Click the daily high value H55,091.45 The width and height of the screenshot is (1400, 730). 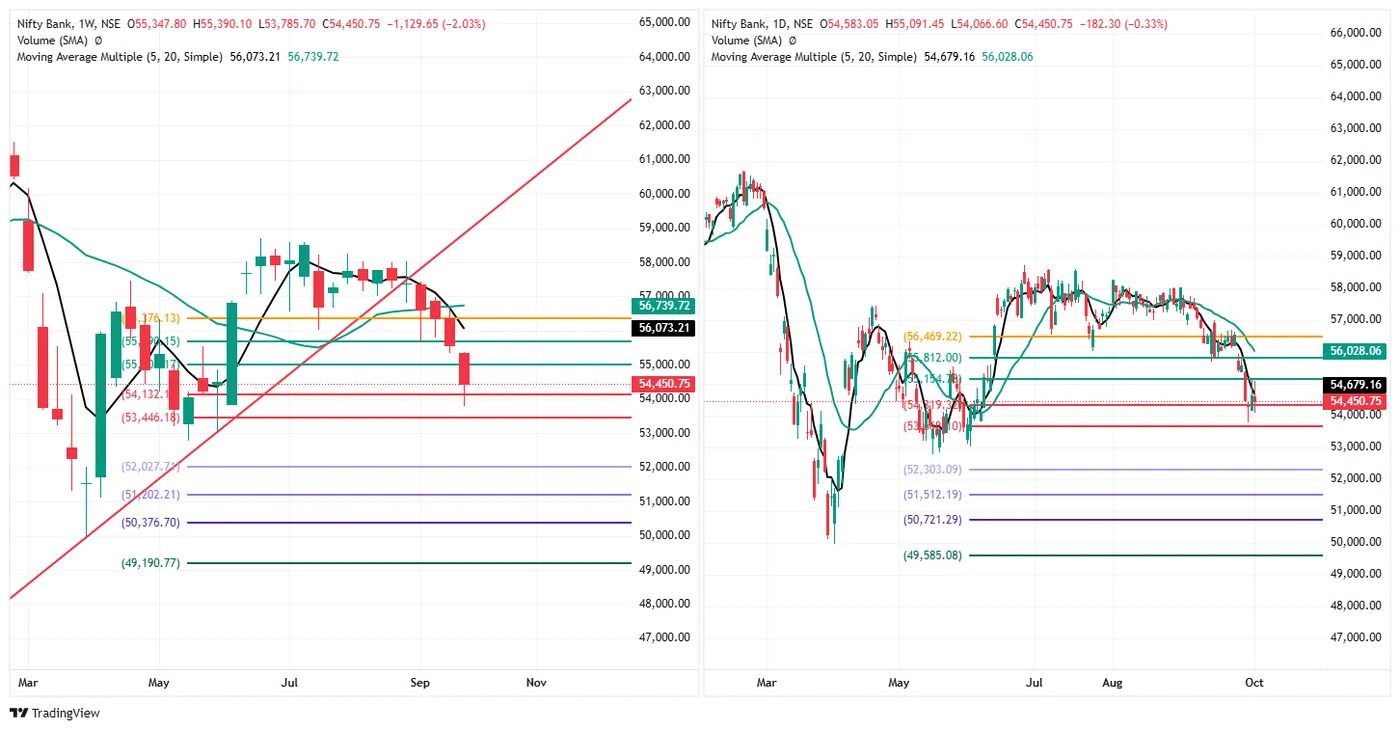(x=916, y=24)
